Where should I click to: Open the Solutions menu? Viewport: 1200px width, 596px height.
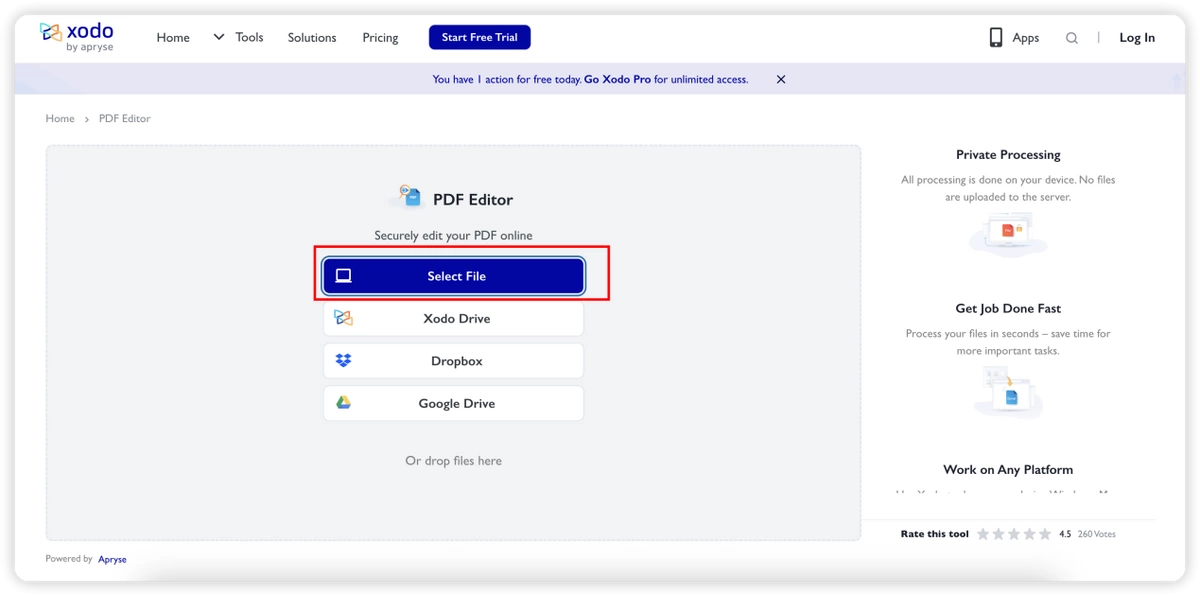(312, 37)
